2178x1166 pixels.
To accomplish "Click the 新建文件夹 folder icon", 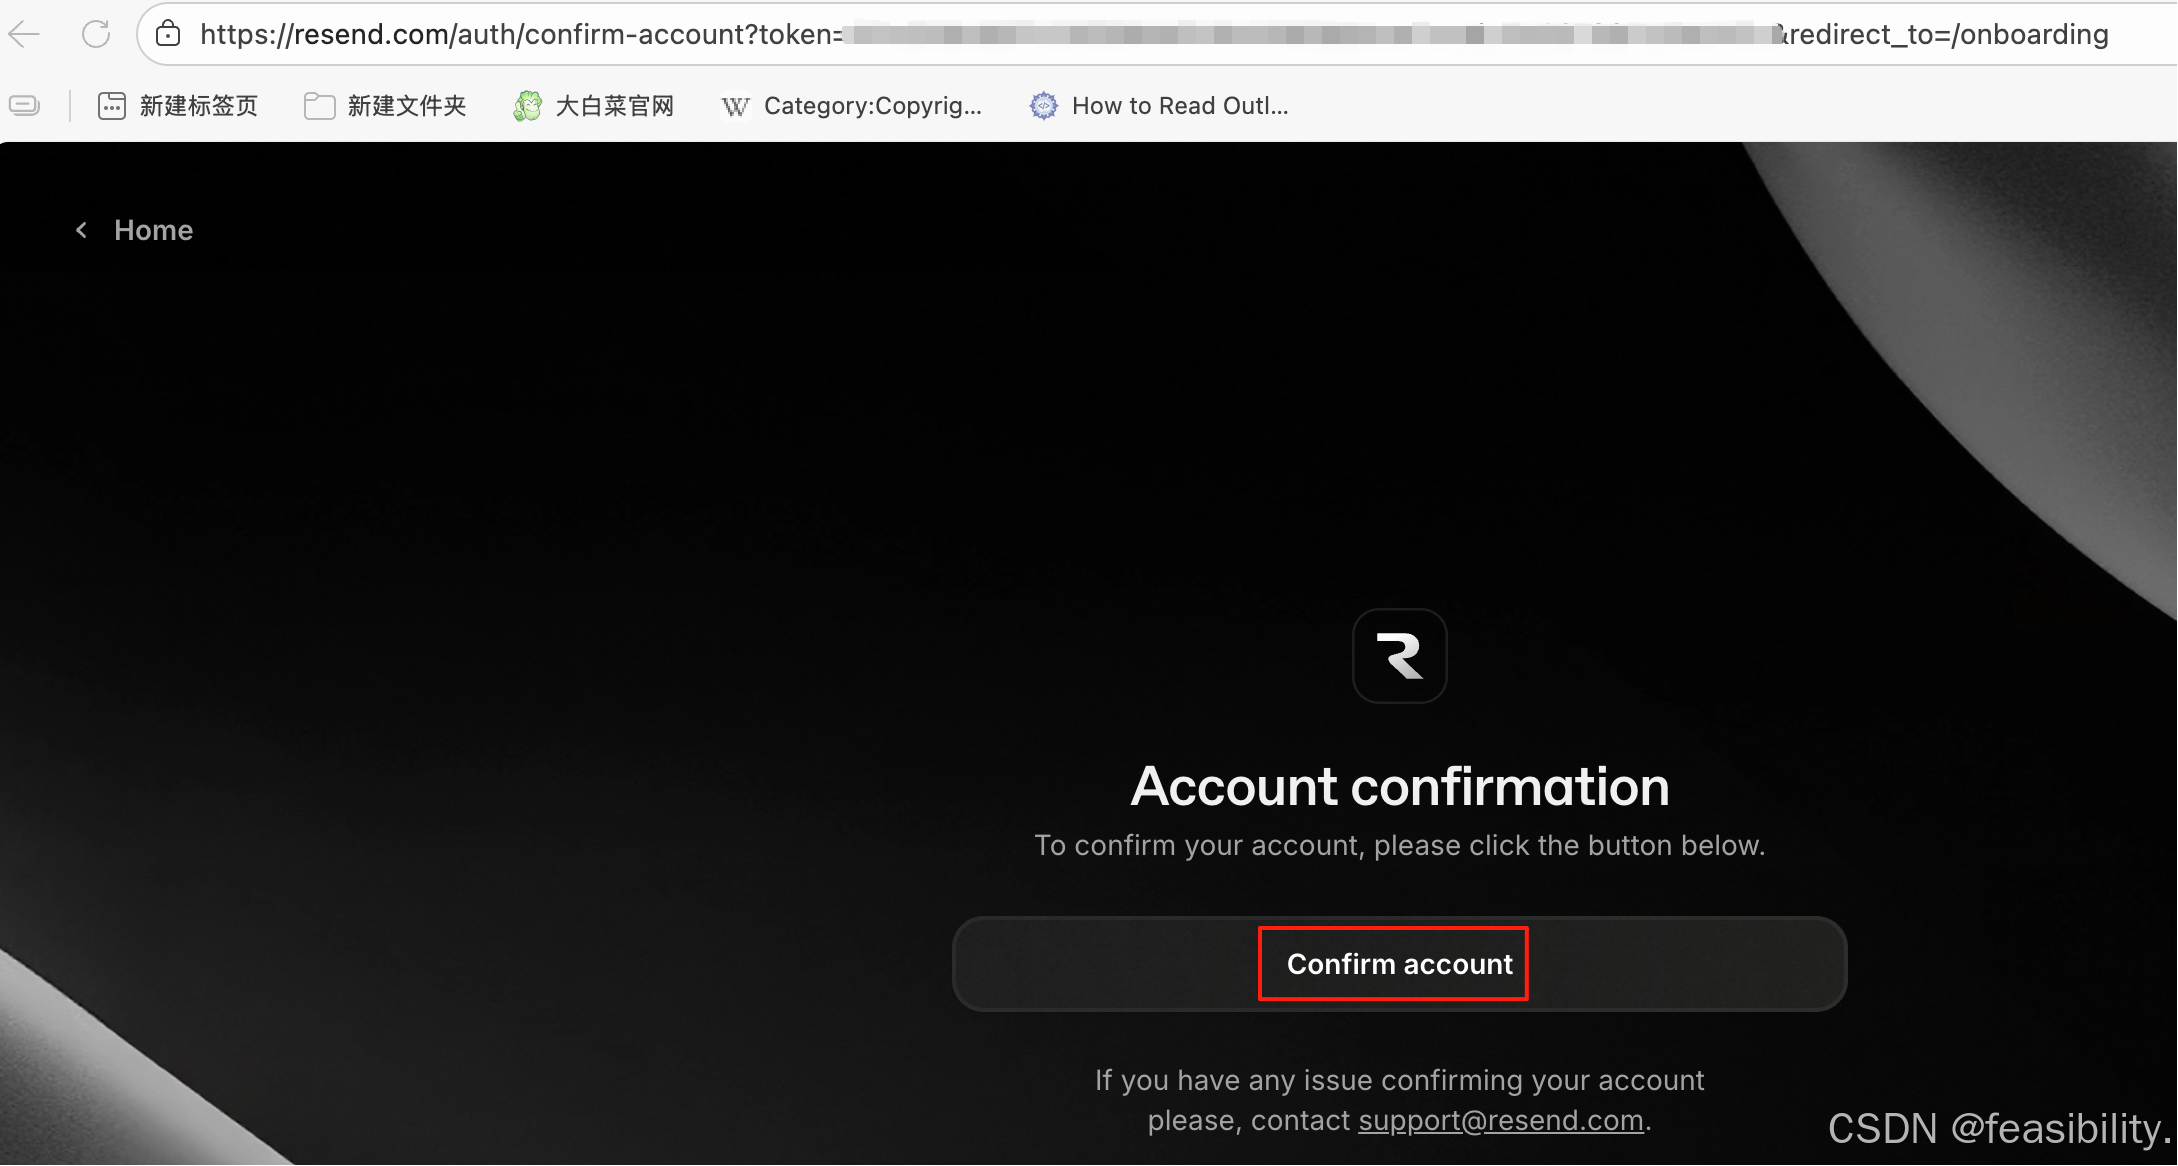I will (319, 106).
